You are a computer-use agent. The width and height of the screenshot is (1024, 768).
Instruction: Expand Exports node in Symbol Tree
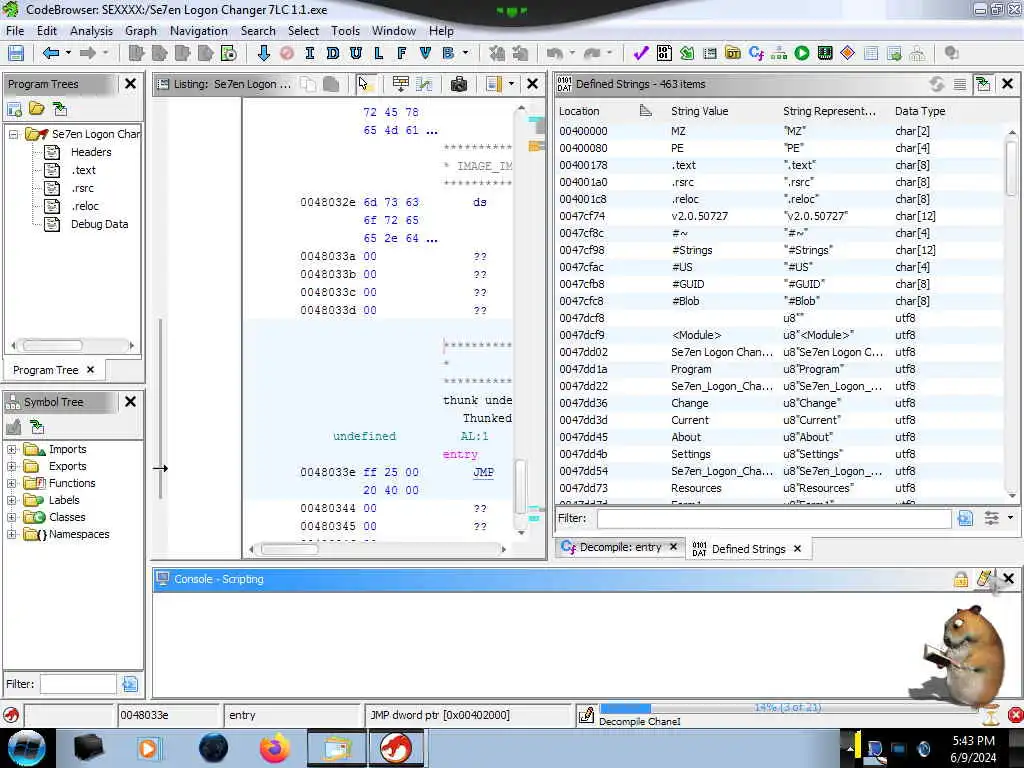click(11, 466)
